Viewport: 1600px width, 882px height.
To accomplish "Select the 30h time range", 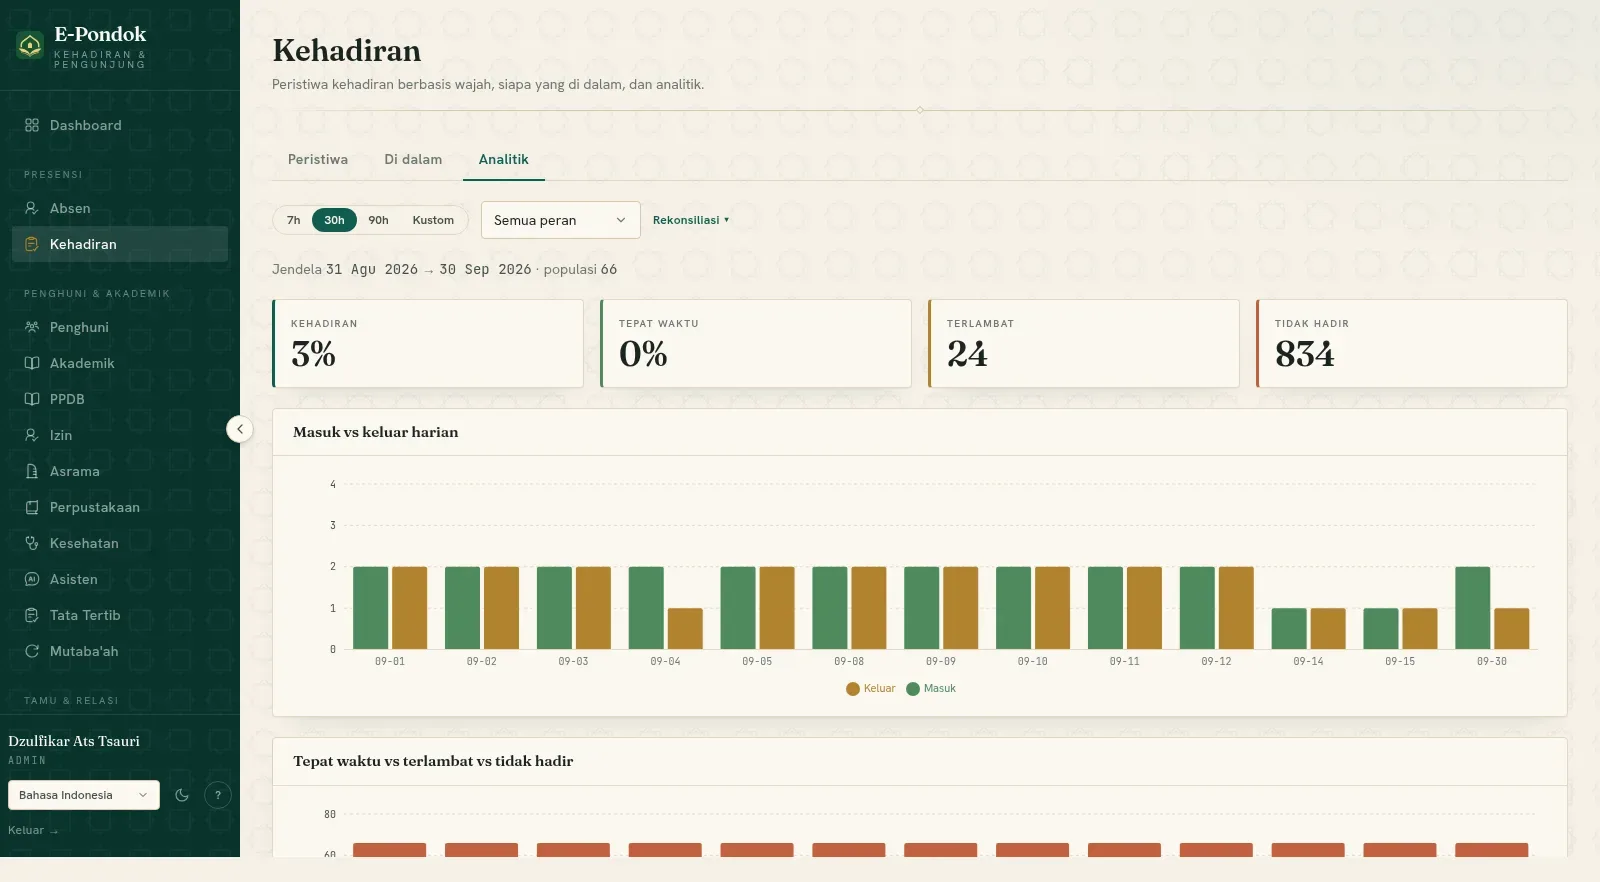I will point(334,220).
